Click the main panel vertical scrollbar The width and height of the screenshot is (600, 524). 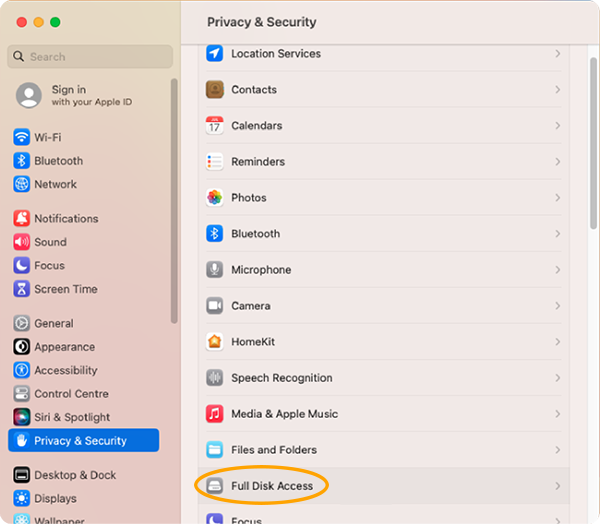pyautogui.click(x=594, y=140)
